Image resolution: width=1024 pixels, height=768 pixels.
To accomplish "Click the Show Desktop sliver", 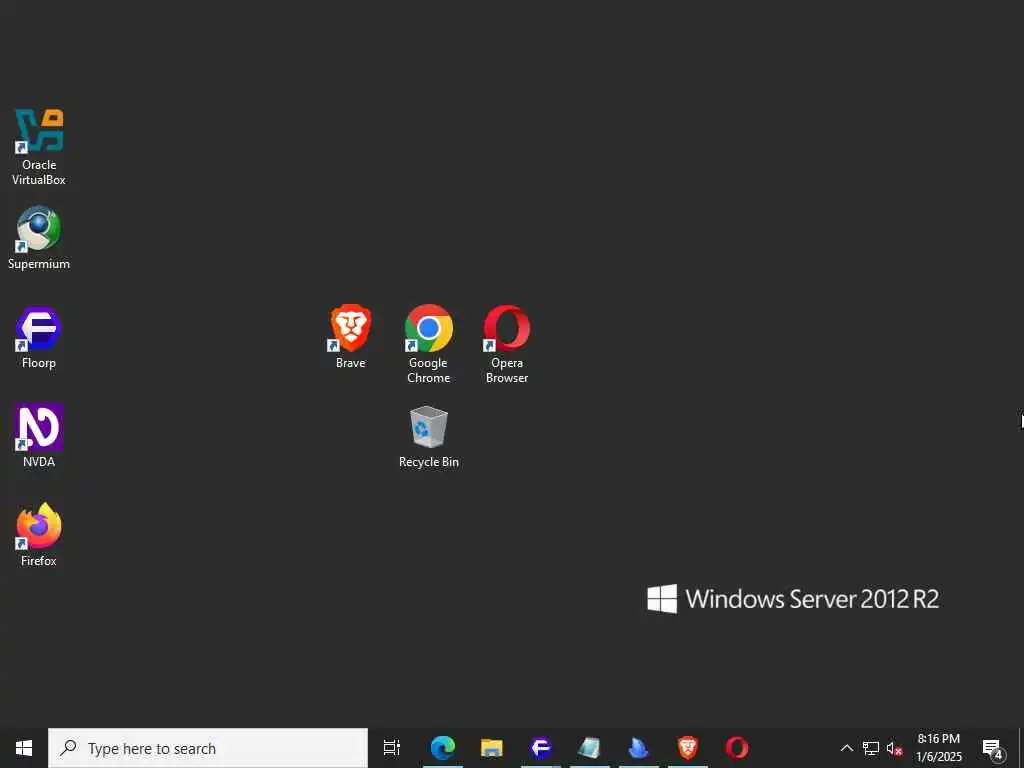I will click(x=1021, y=748).
